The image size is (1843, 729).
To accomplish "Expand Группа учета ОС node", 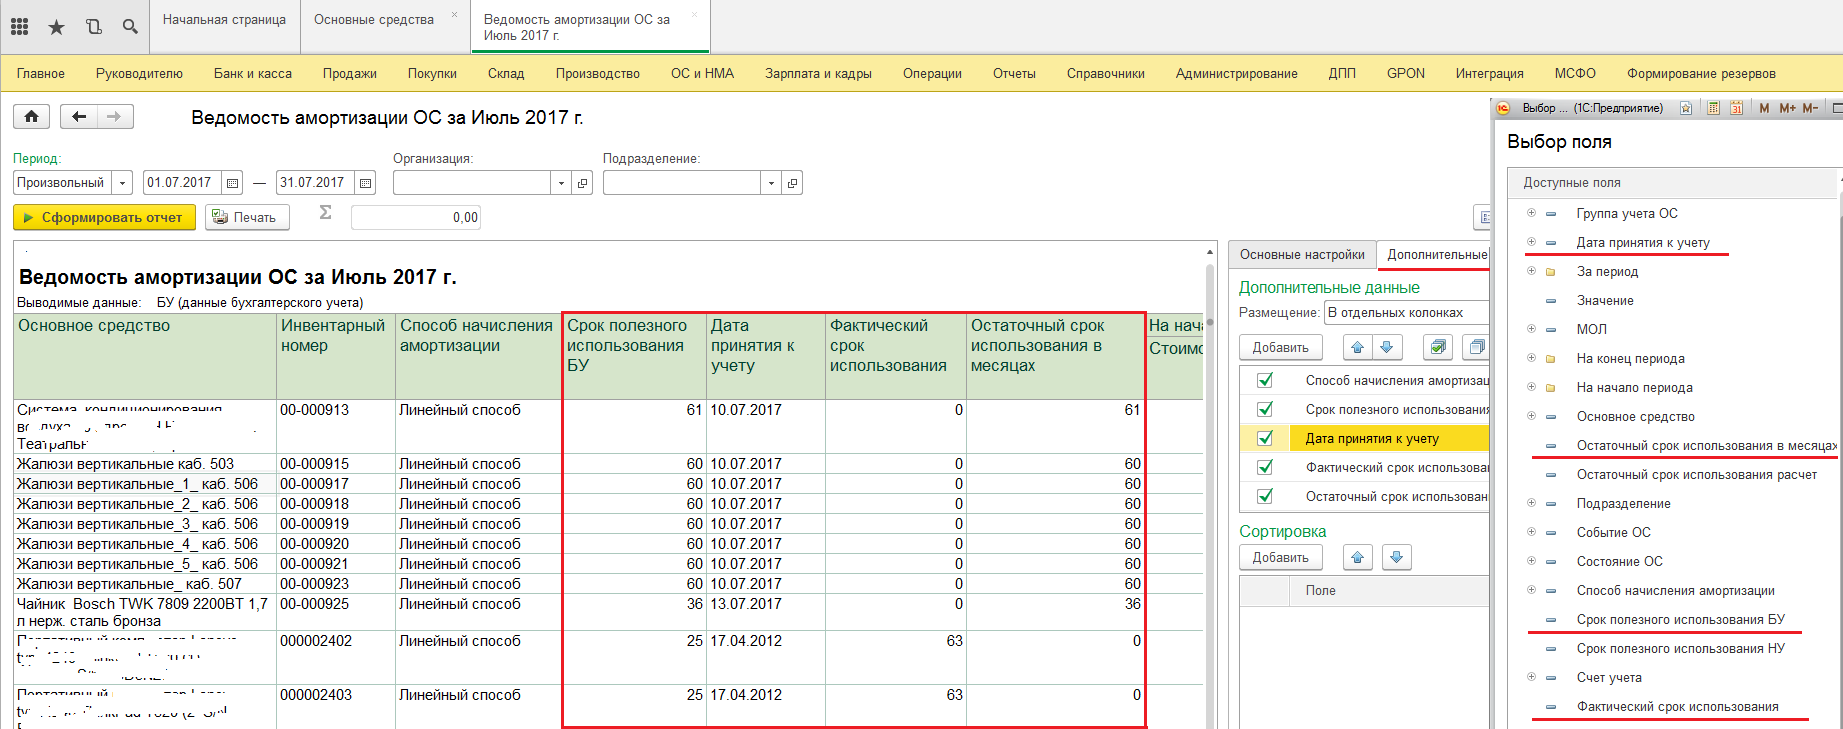I will 1531,212.
